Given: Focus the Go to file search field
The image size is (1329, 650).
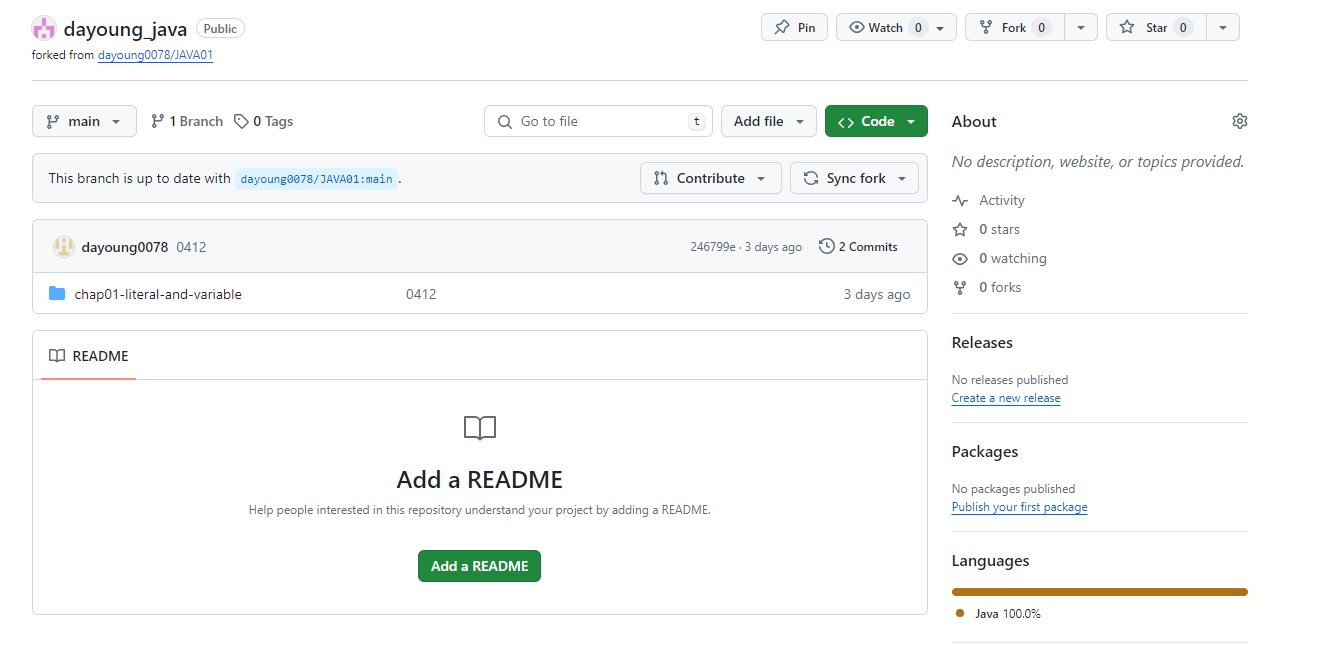Looking at the screenshot, I should (598, 121).
